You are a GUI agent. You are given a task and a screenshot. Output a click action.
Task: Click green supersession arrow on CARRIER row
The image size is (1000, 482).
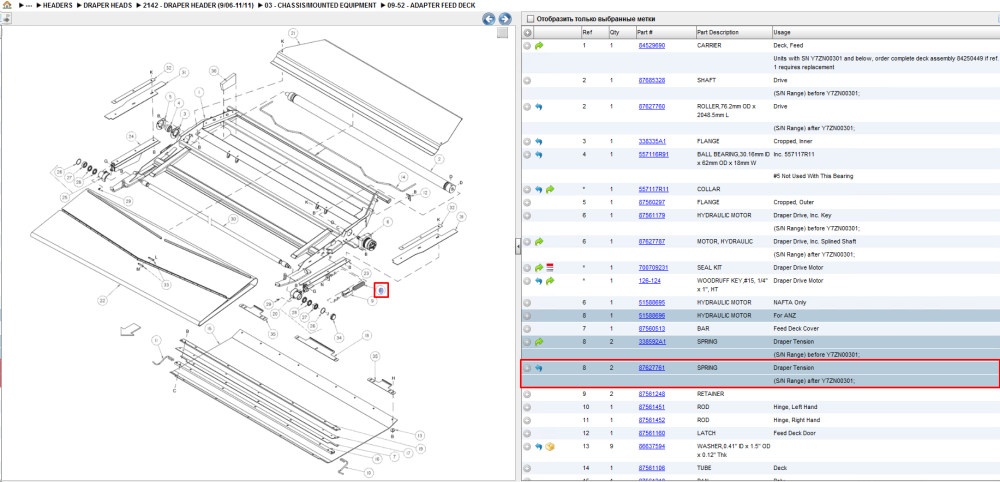(539, 46)
